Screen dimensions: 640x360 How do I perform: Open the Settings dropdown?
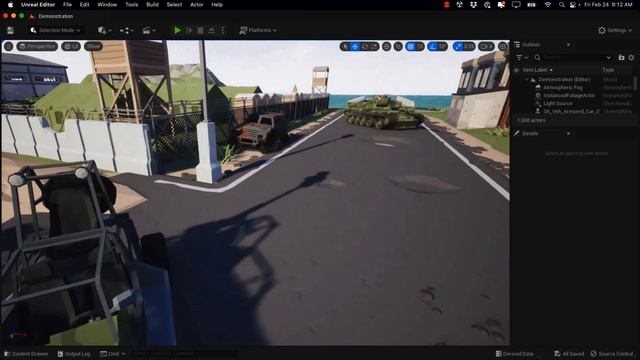(x=615, y=30)
